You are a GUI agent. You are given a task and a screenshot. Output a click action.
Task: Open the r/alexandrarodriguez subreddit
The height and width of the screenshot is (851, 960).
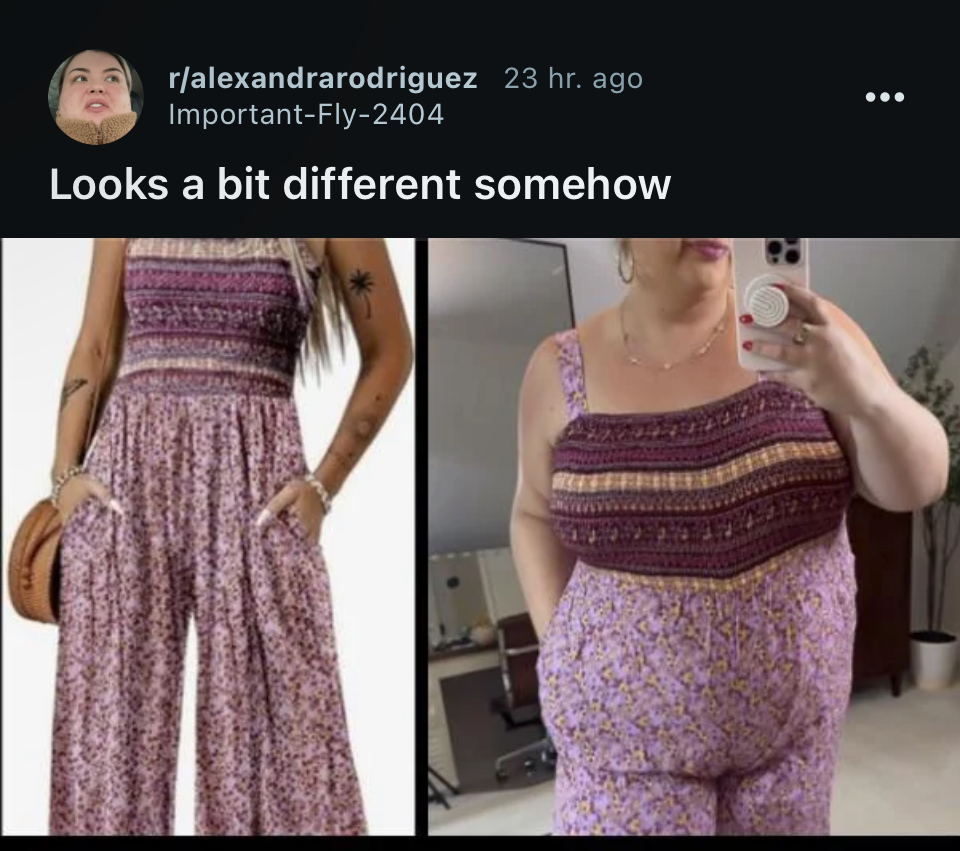[323, 78]
